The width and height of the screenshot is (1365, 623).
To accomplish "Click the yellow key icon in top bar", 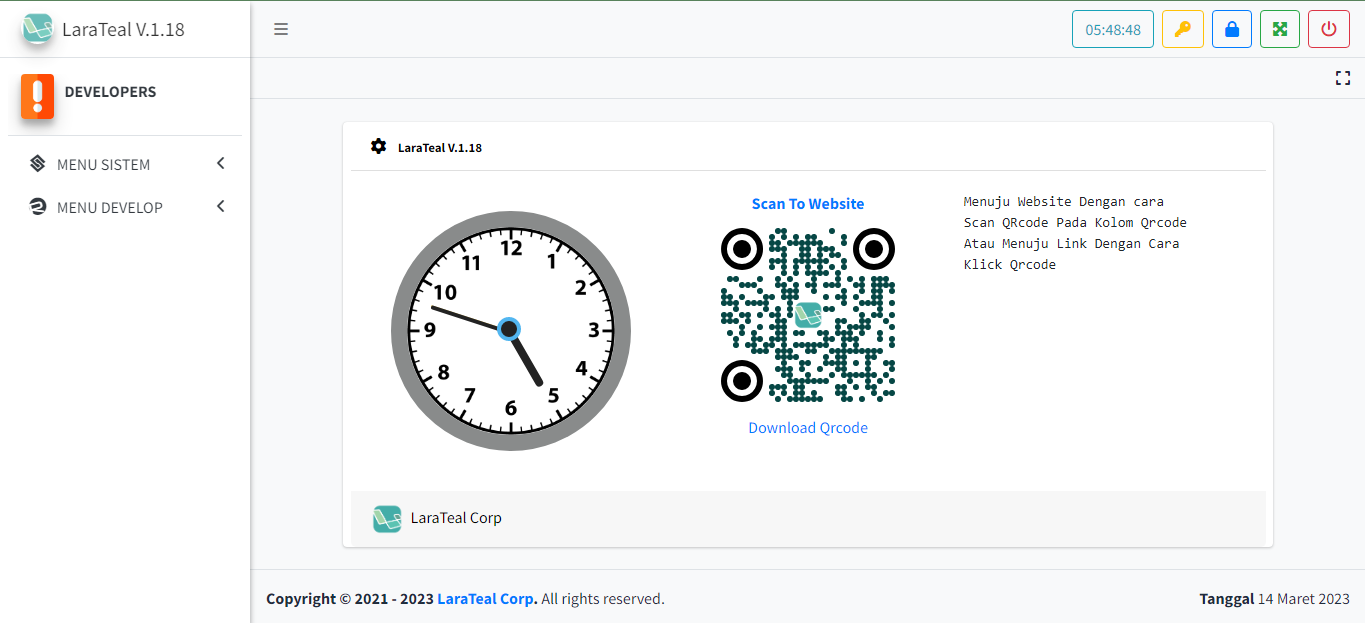I will pyautogui.click(x=1183, y=28).
